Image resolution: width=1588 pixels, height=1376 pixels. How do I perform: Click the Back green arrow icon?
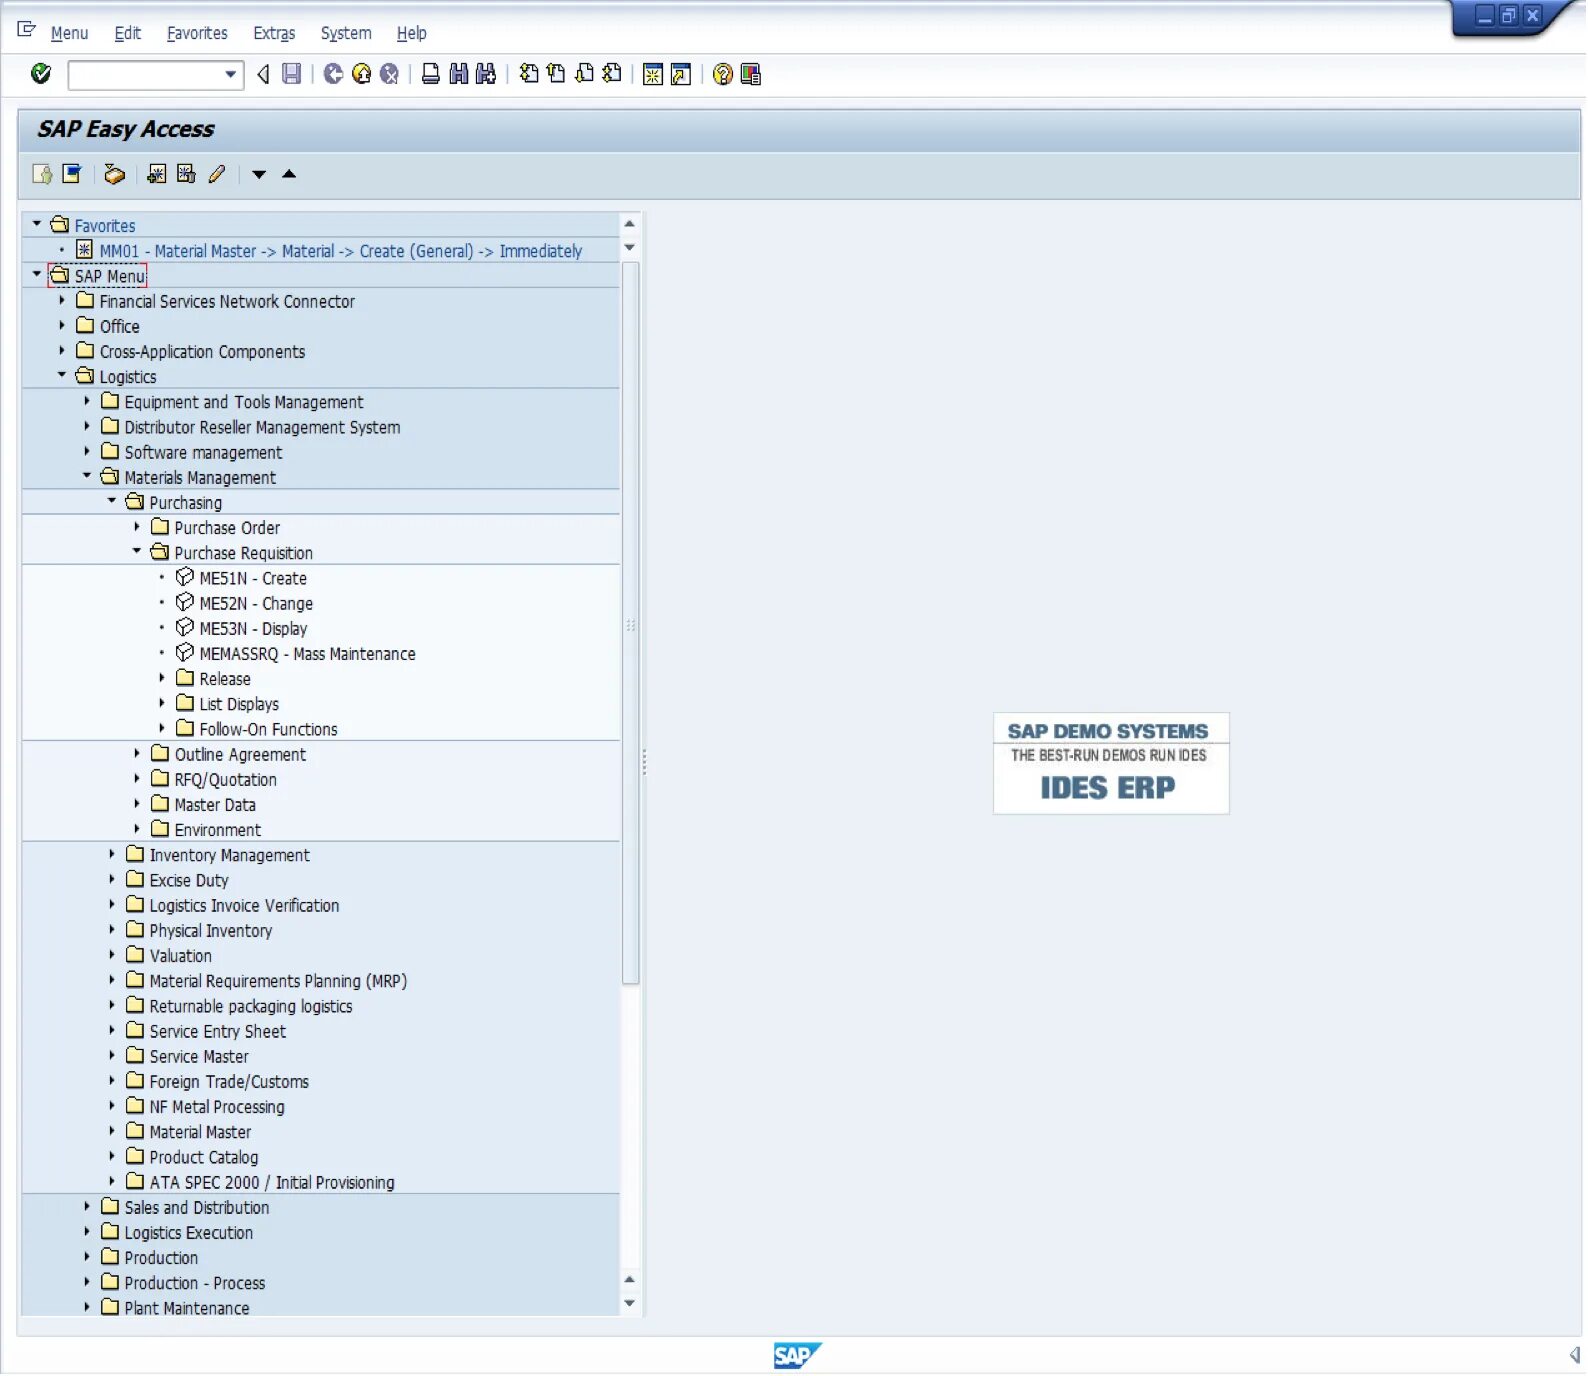334,74
